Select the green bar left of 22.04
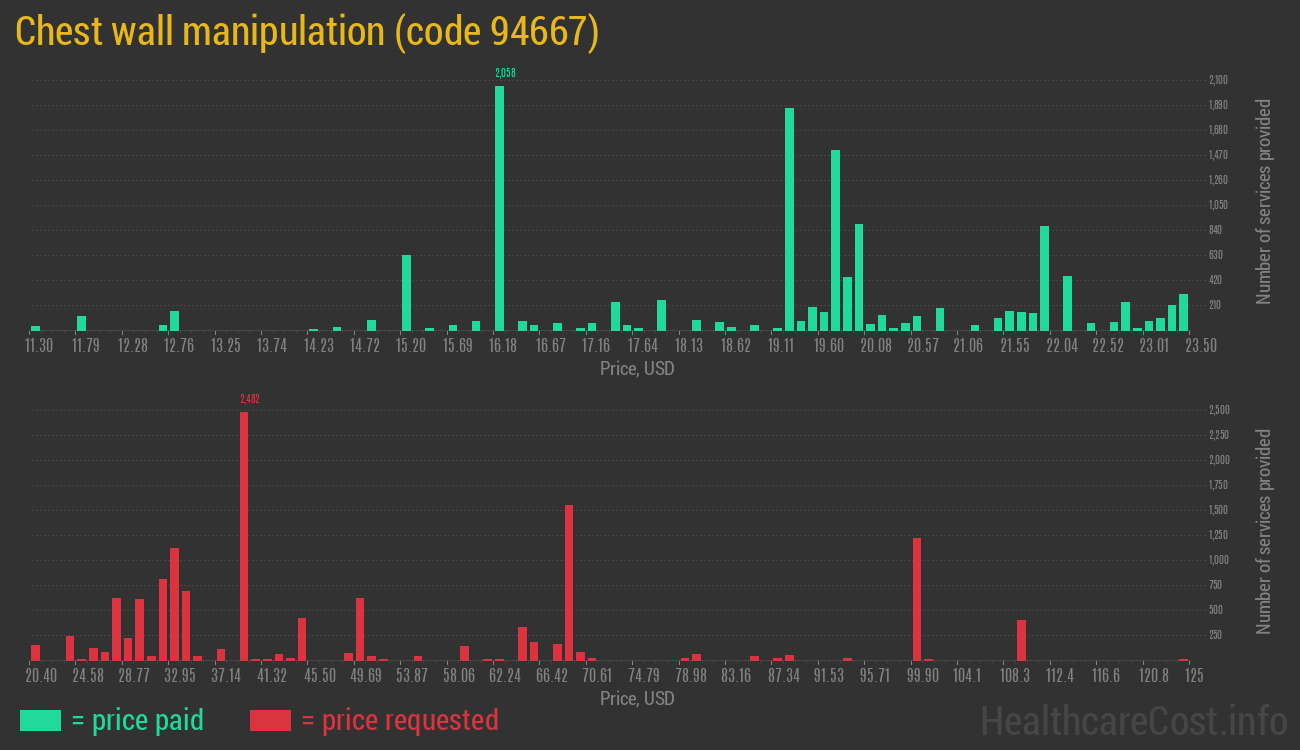The image size is (1300, 750). click(x=1044, y=278)
